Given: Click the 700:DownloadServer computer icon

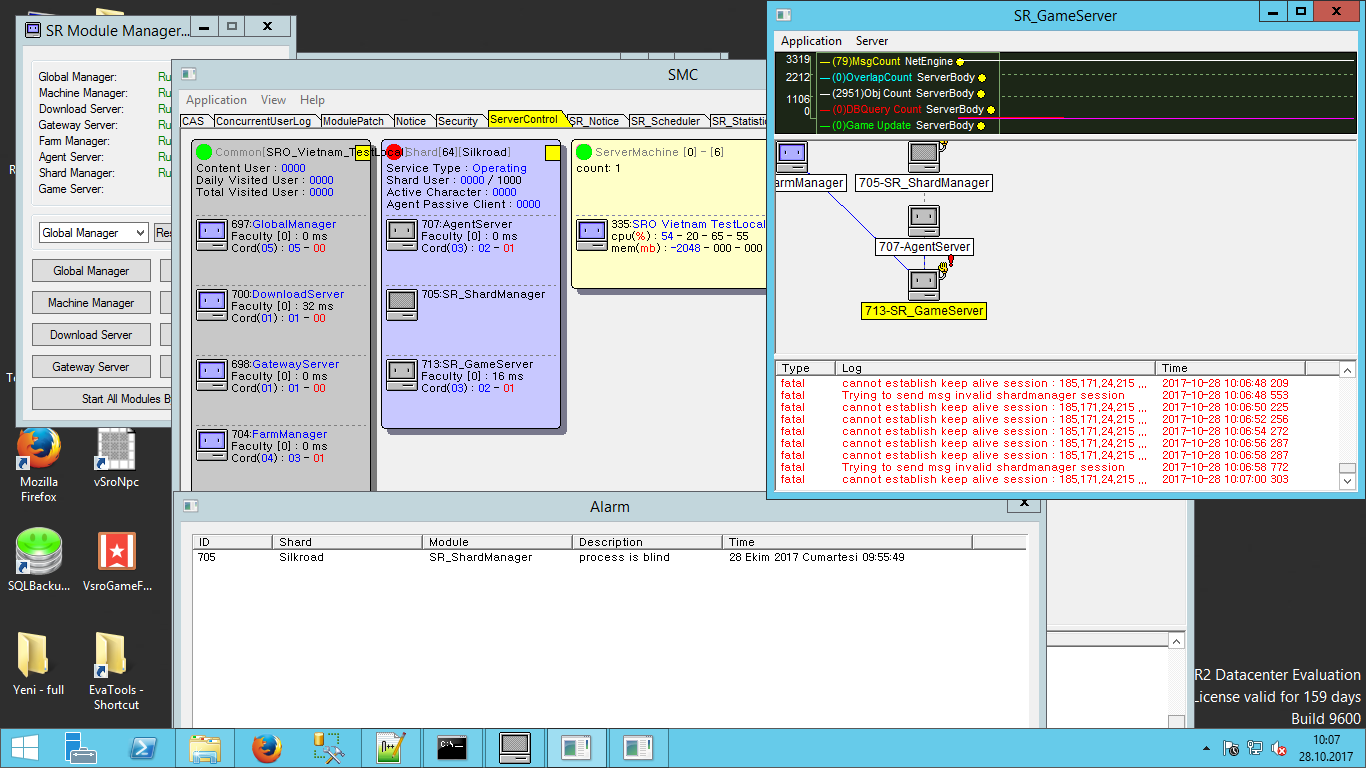Looking at the screenshot, I should (x=212, y=305).
